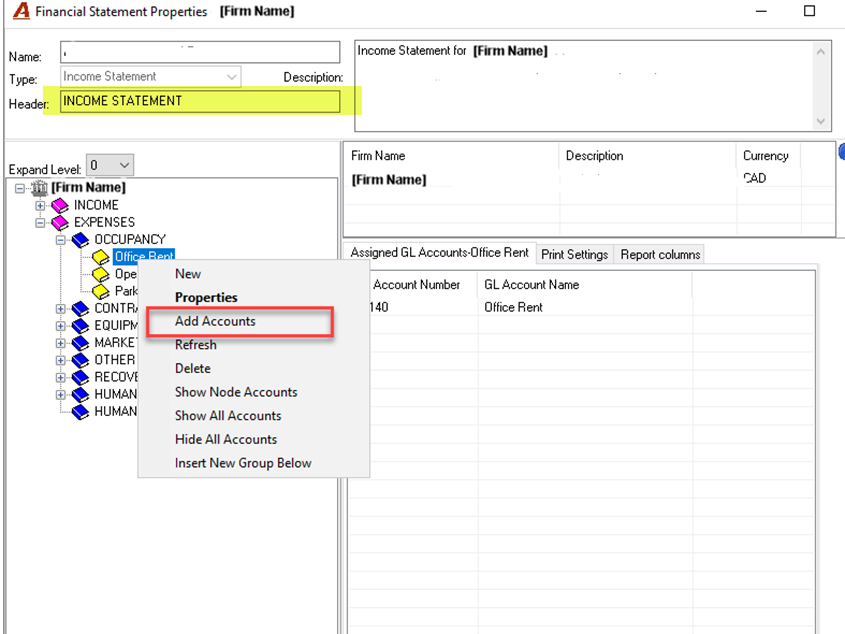The image size is (845, 634).
Task: Expand the EQUIPM… tree node
Action: 61,326
